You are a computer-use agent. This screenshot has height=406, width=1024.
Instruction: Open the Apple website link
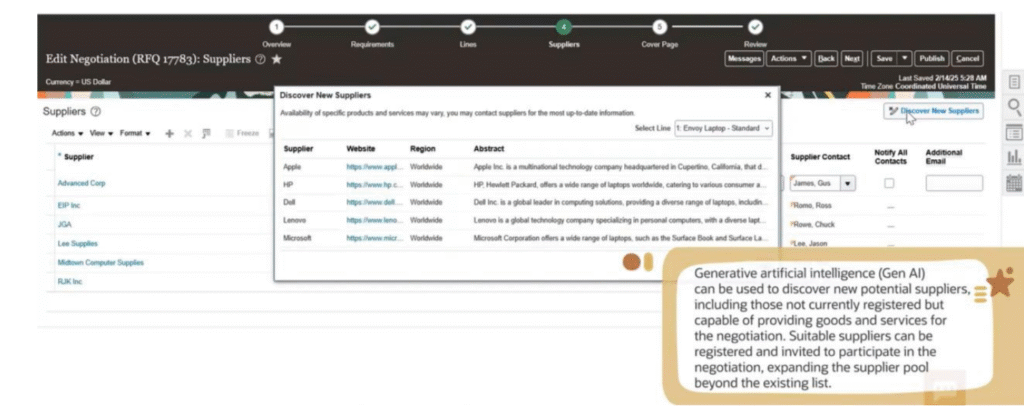point(375,167)
